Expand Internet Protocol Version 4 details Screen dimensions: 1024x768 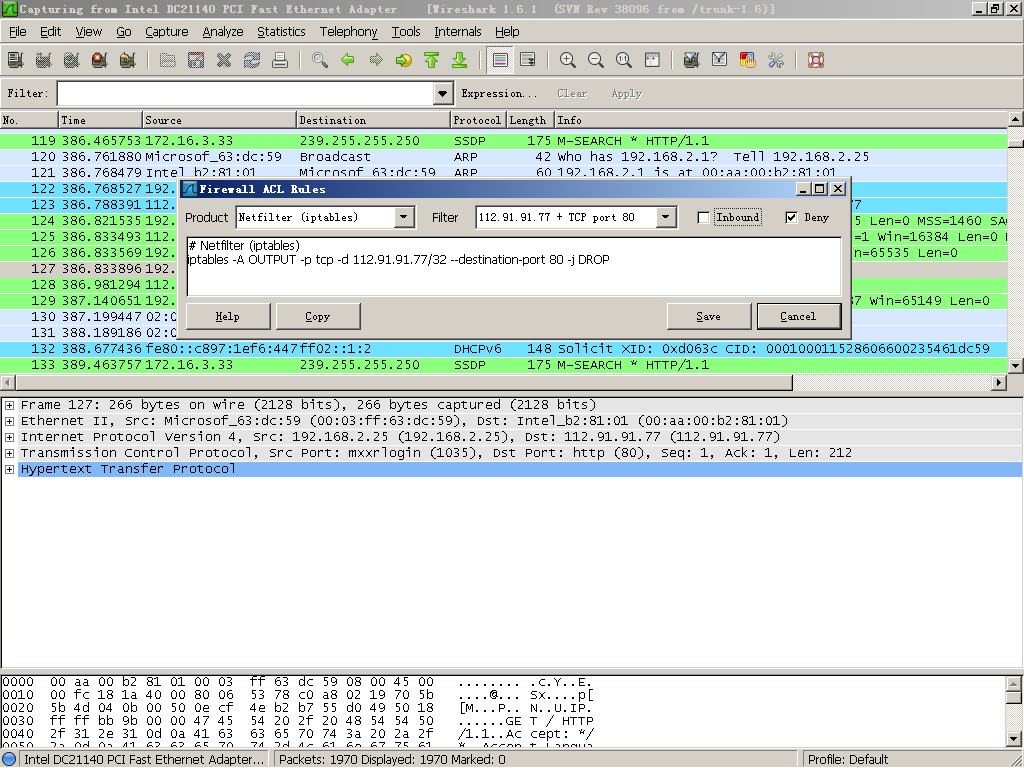pos(9,437)
